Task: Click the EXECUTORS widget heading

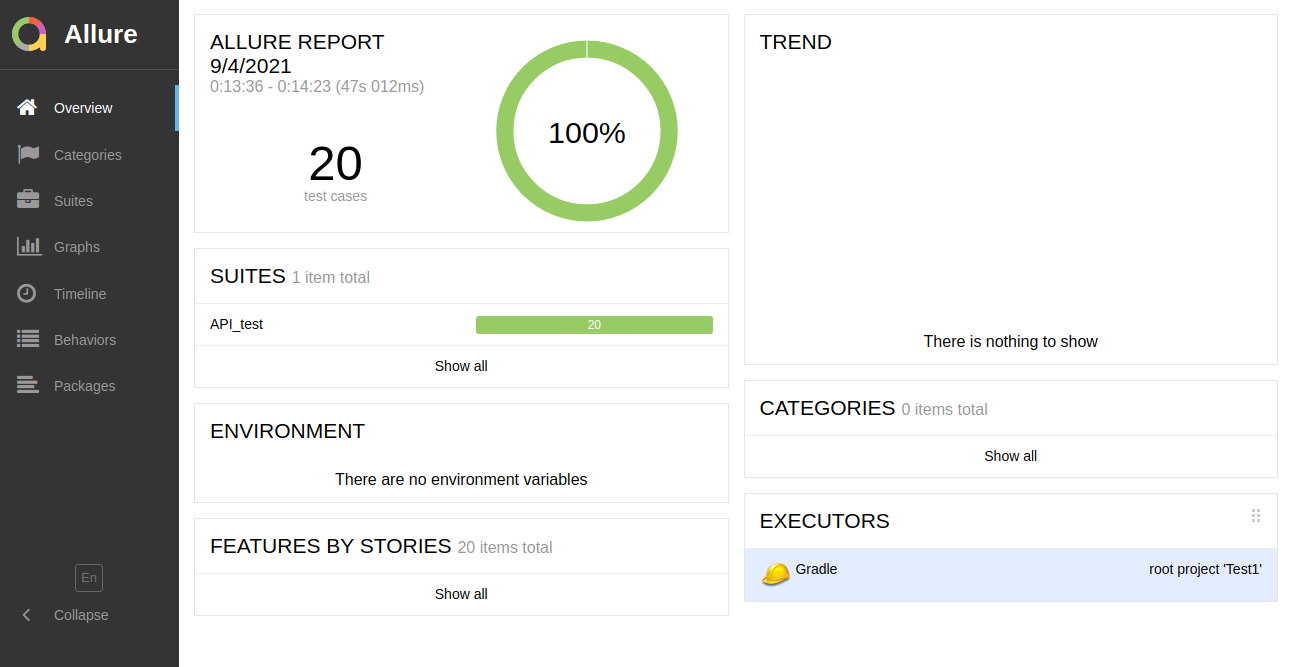Action: pyautogui.click(x=825, y=521)
